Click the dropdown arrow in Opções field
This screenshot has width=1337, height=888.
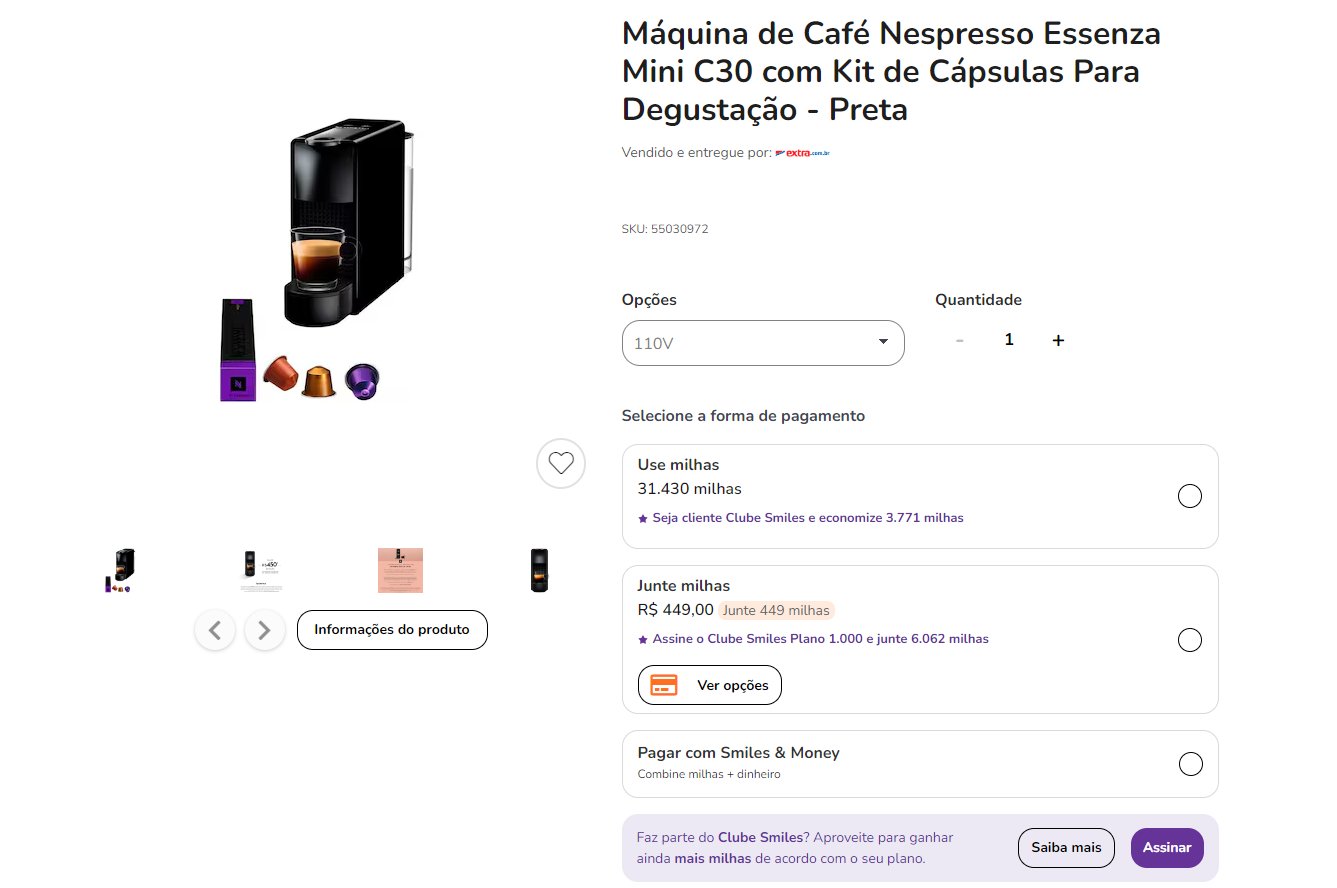click(x=883, y=342)
